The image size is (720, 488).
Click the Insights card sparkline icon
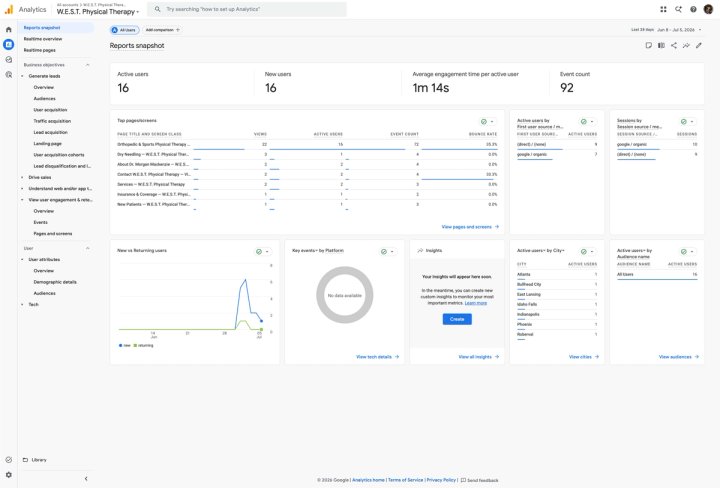[420, 251]
